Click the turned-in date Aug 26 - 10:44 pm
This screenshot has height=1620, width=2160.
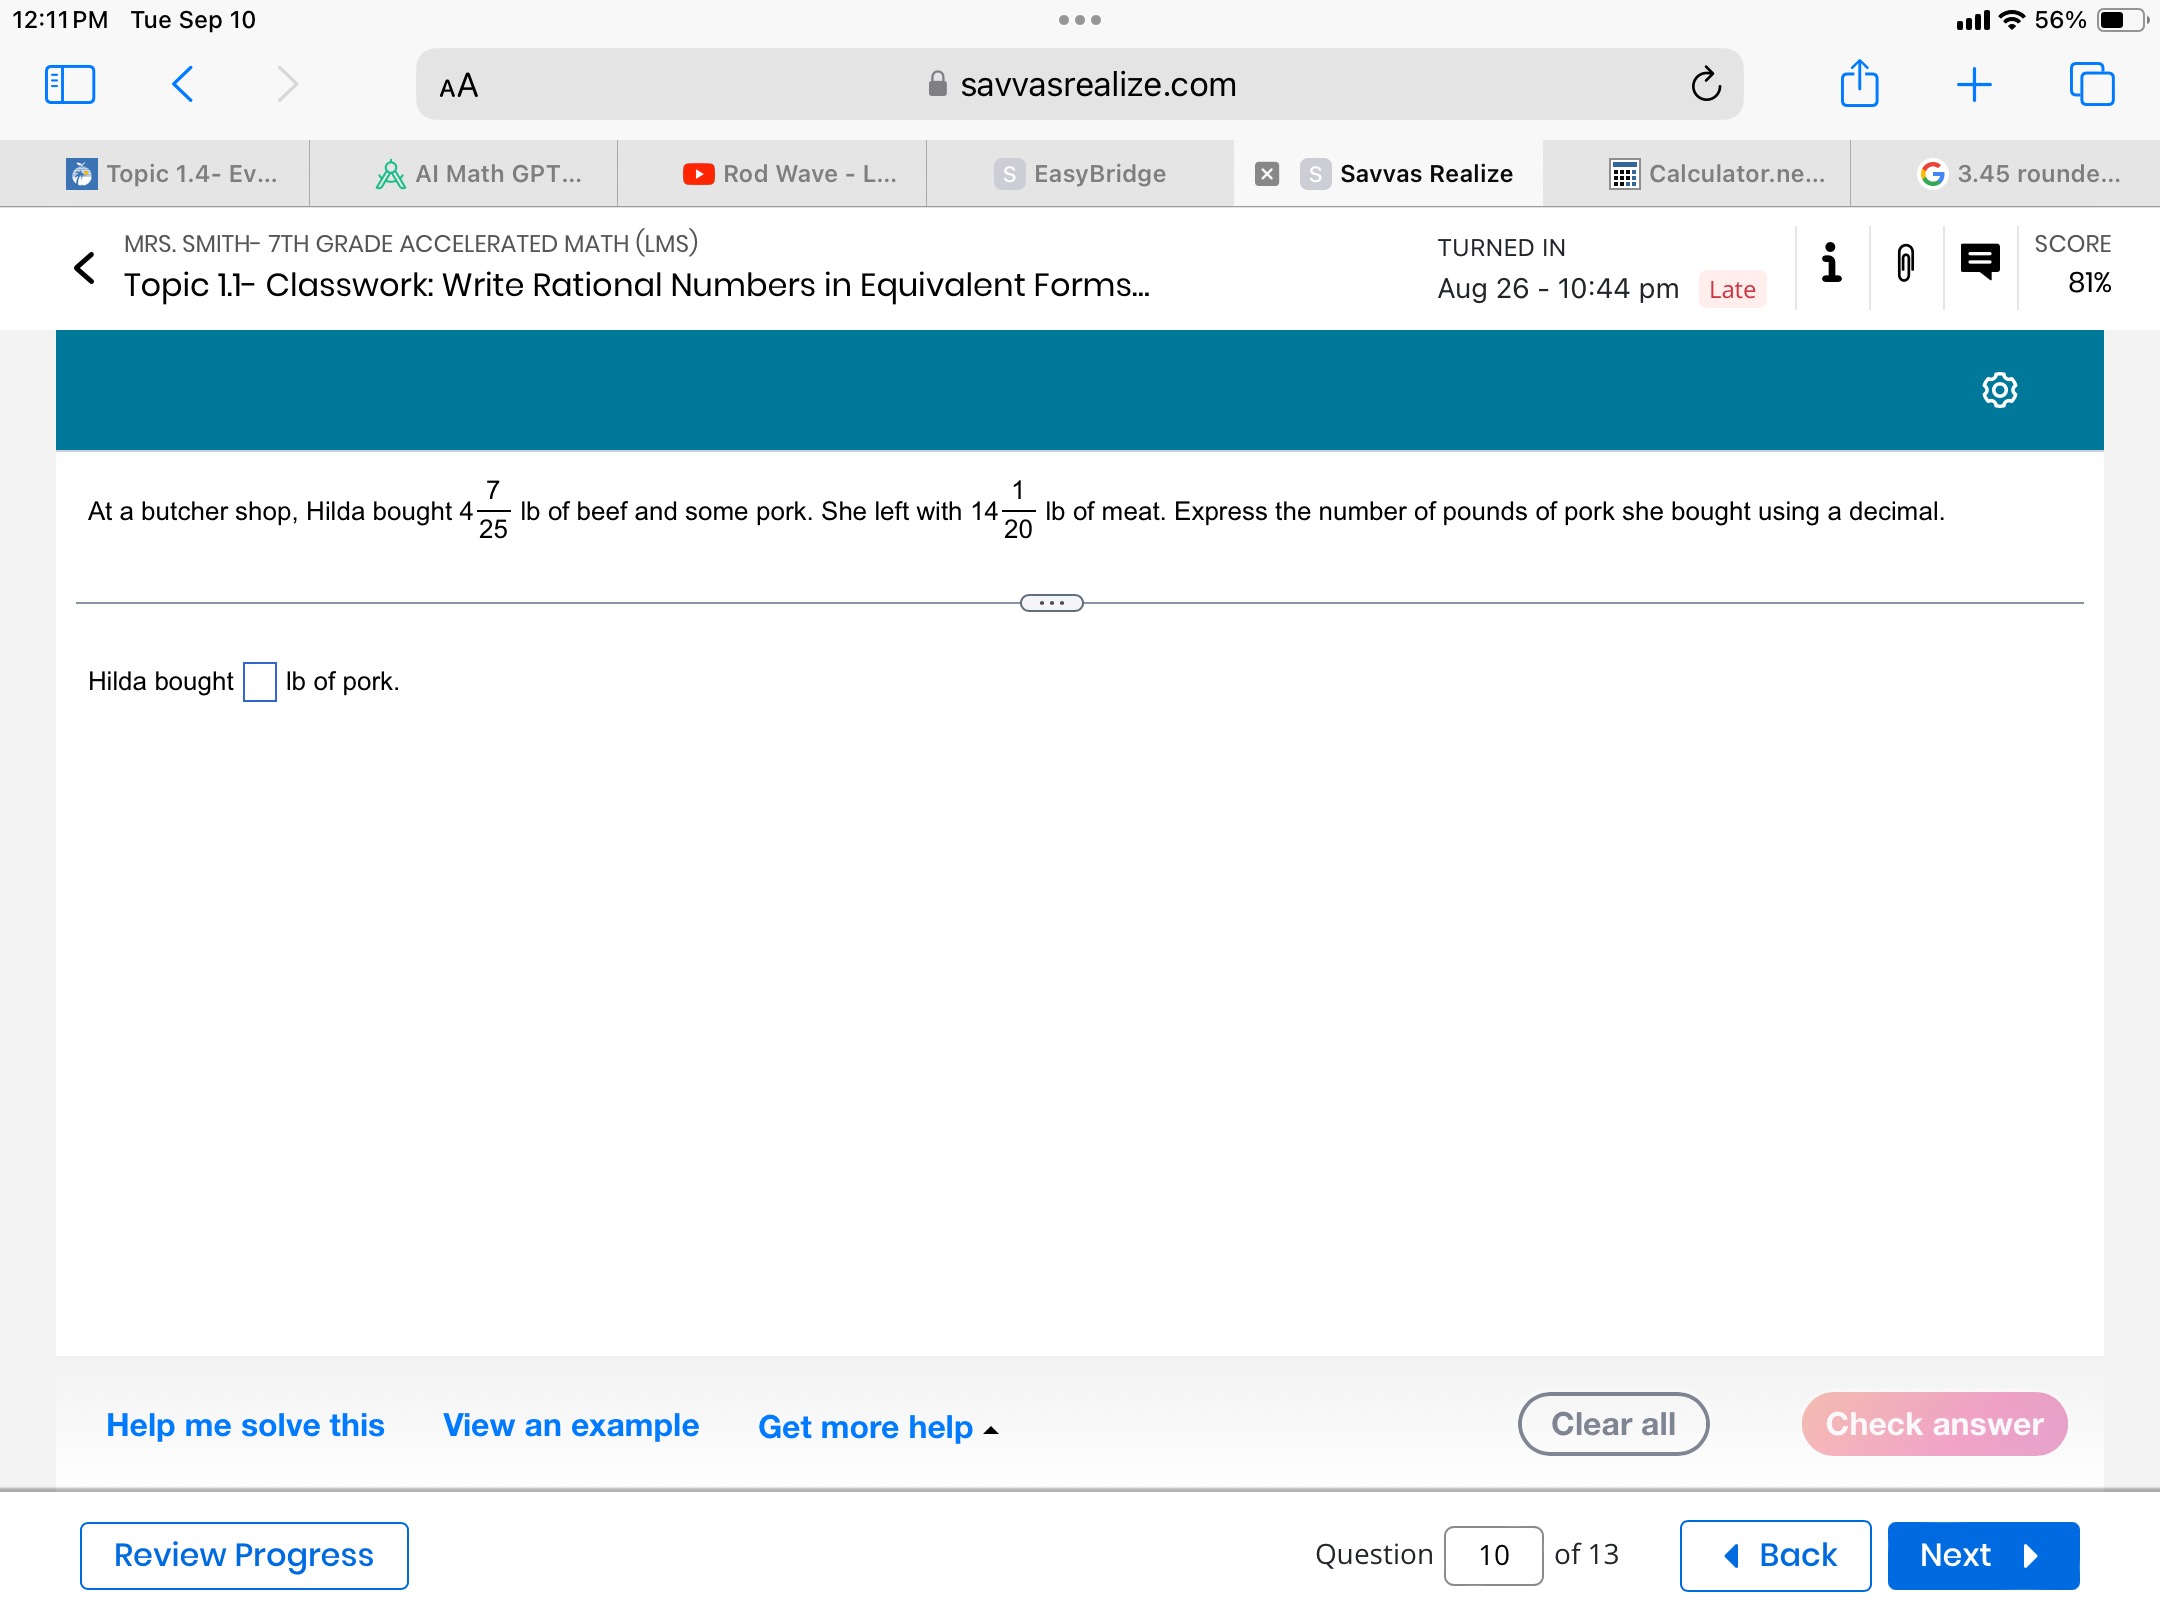[1558, 289]
